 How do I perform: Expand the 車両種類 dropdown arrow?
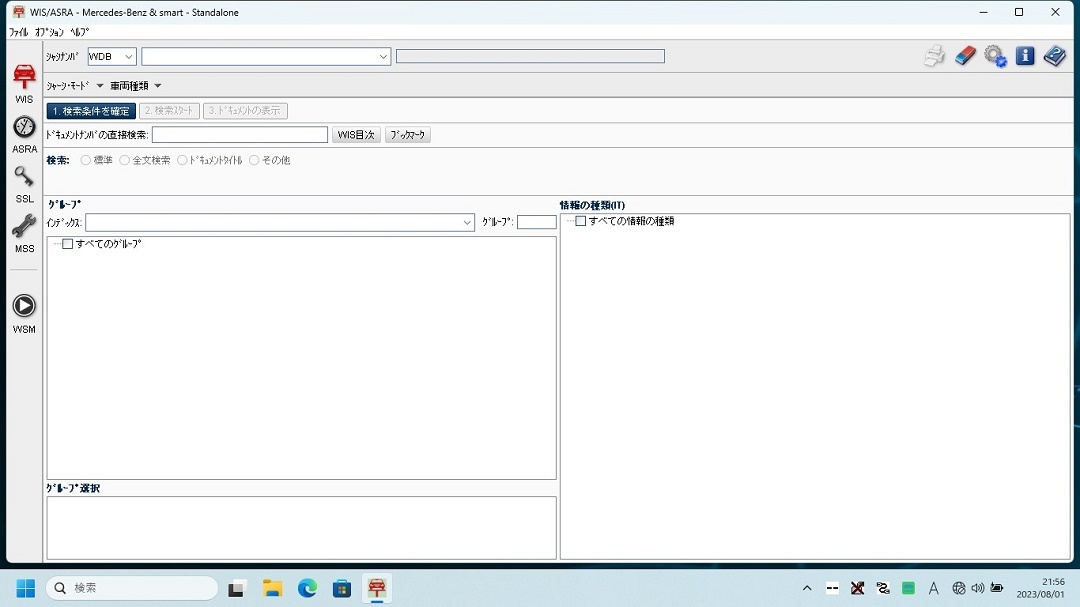pyautogui.click(x=158, y=86)
